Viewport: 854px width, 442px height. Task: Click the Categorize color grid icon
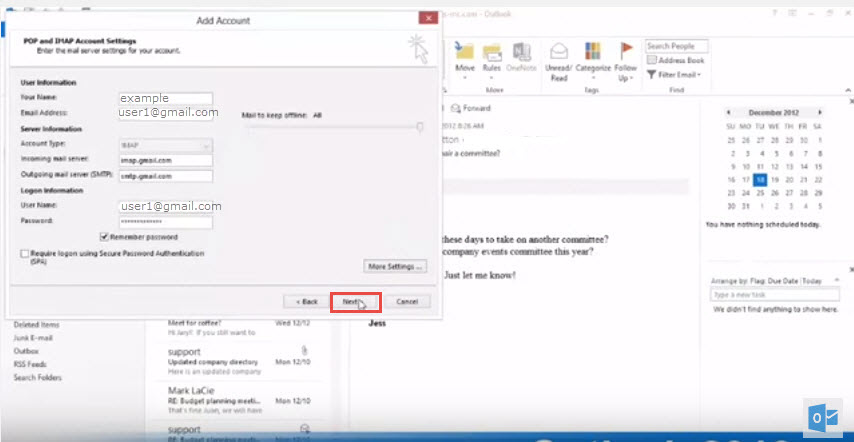point(593,51)
